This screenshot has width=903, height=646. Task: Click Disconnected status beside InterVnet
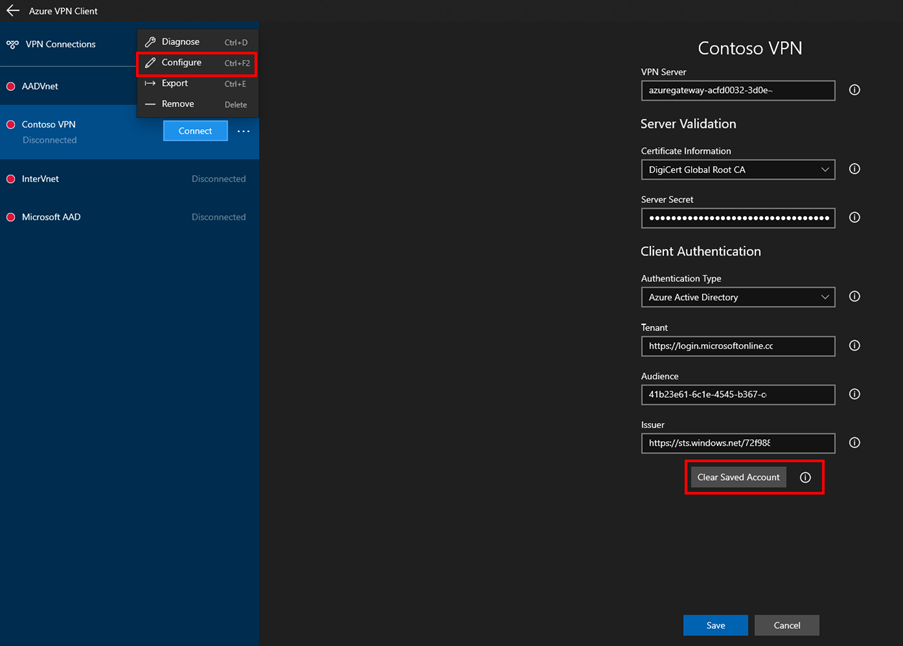point(219,179)
